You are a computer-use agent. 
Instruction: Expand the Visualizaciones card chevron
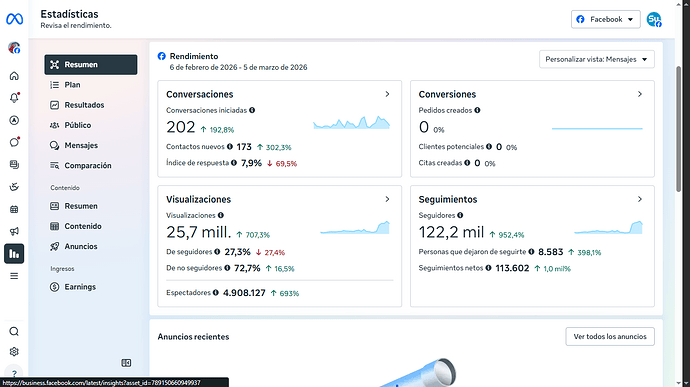387,199
